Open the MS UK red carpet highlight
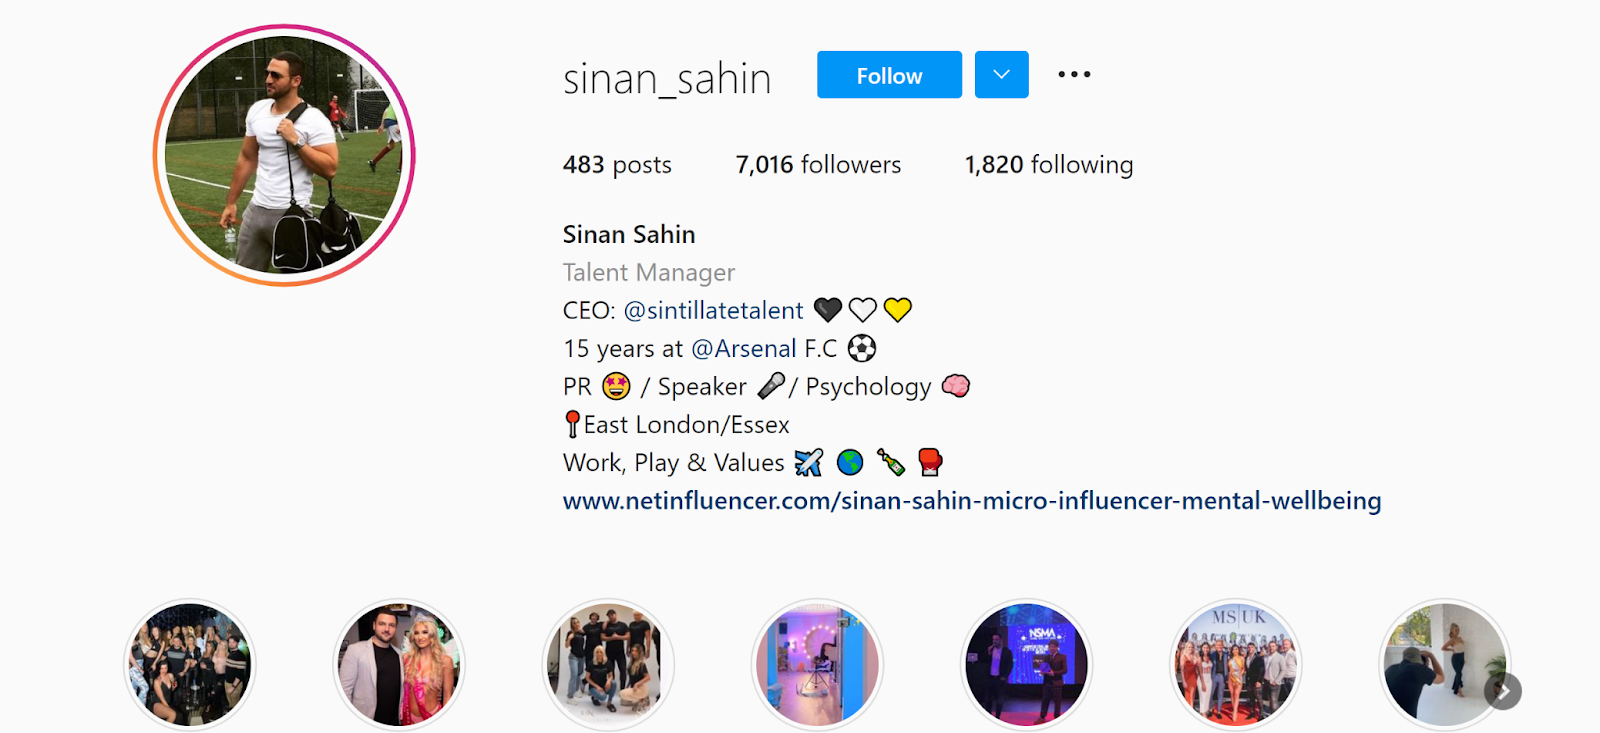1600x733 pixels. pos(1235,665)
